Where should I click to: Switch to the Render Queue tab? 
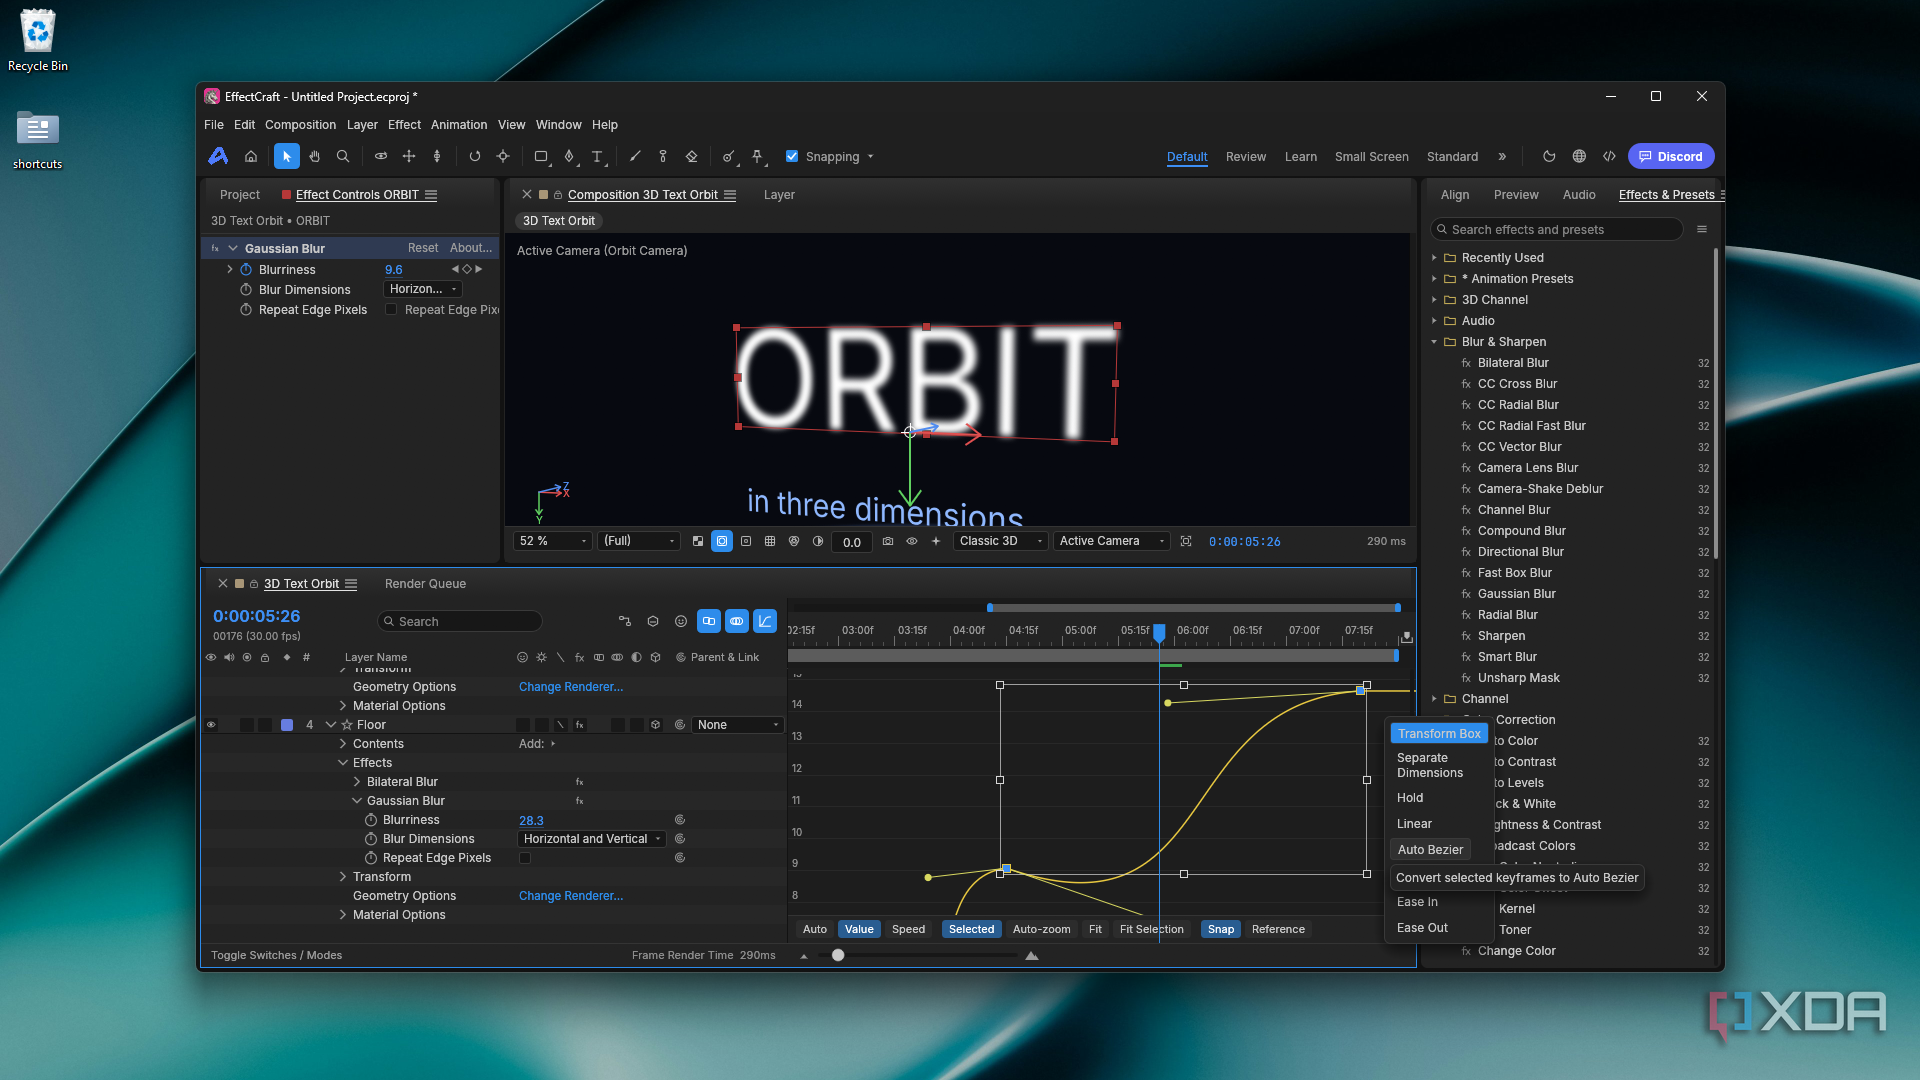(x=425, y=584)
